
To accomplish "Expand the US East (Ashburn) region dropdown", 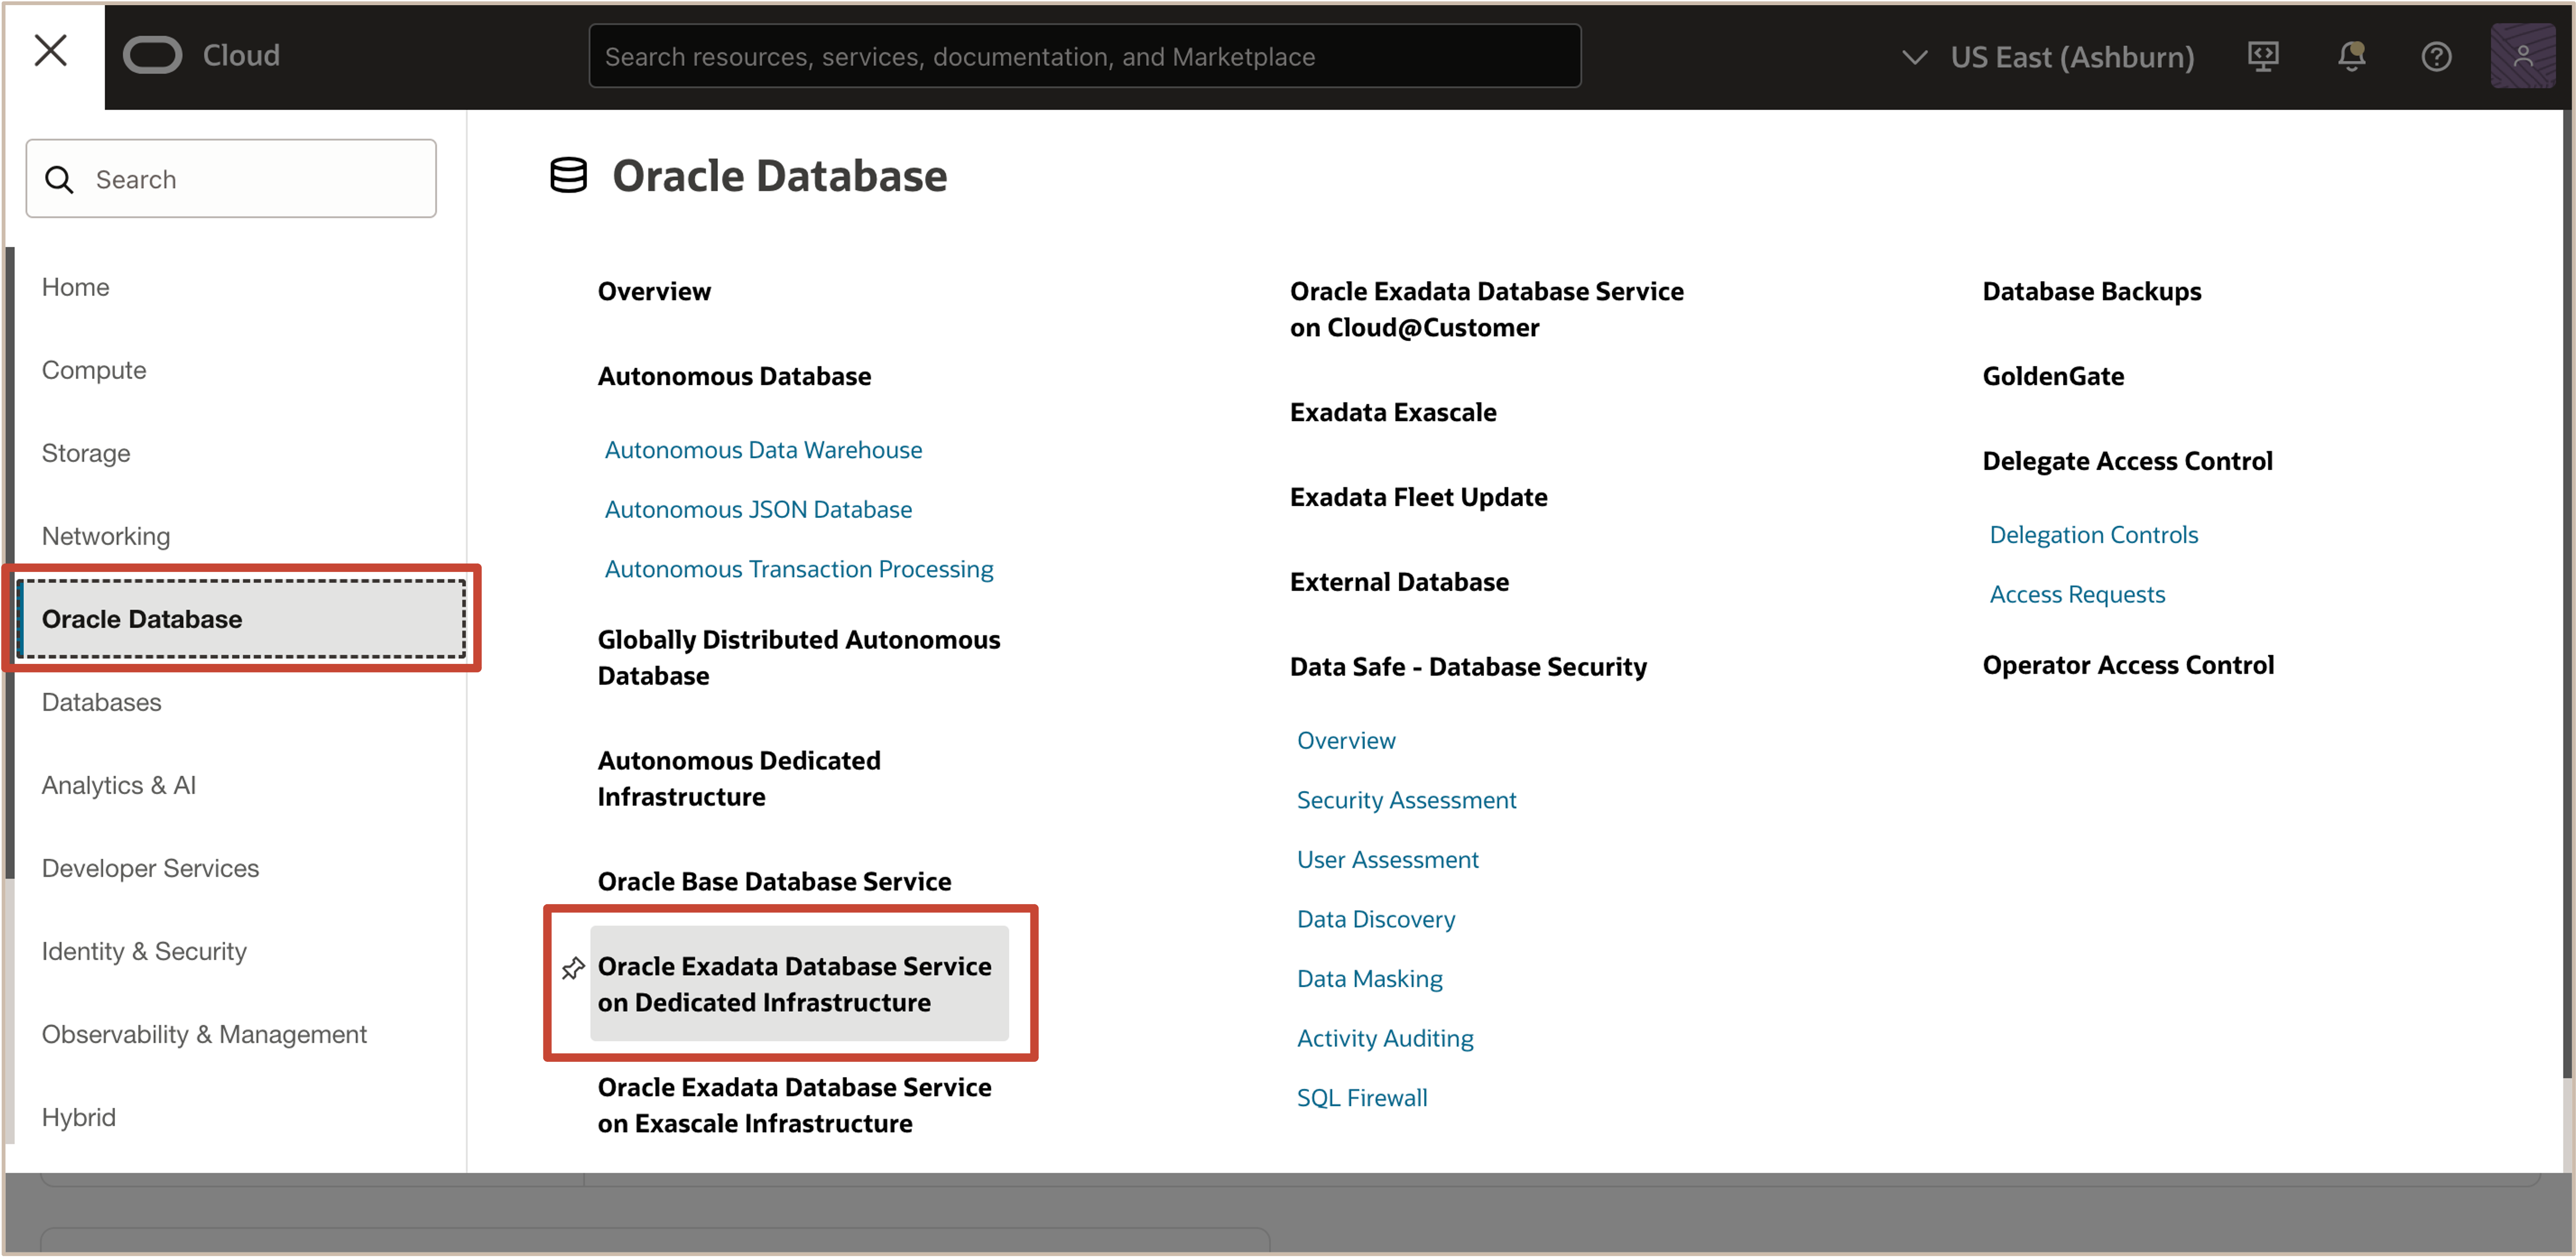I will click(x=2047, y=57).
